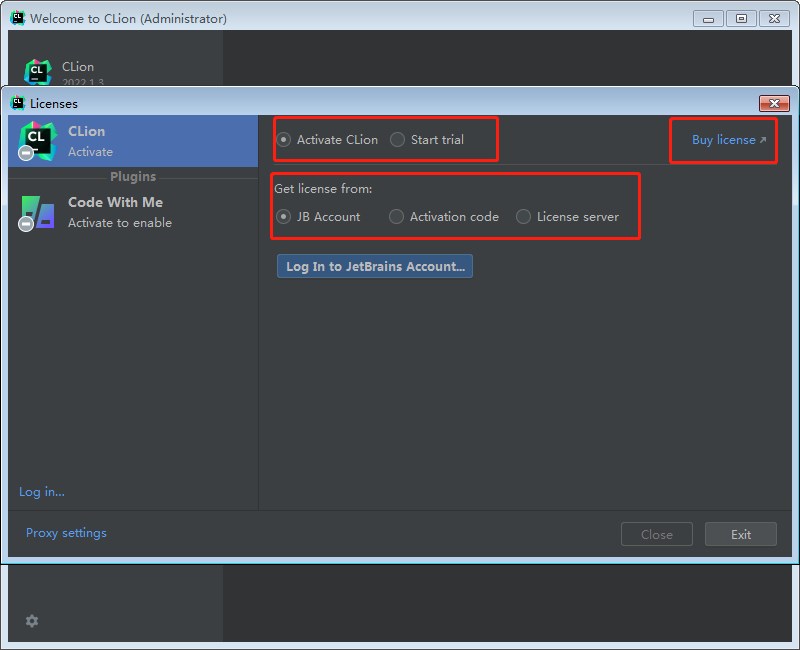Click the CLion product icon in Licenses list

[x=37, y=141]
